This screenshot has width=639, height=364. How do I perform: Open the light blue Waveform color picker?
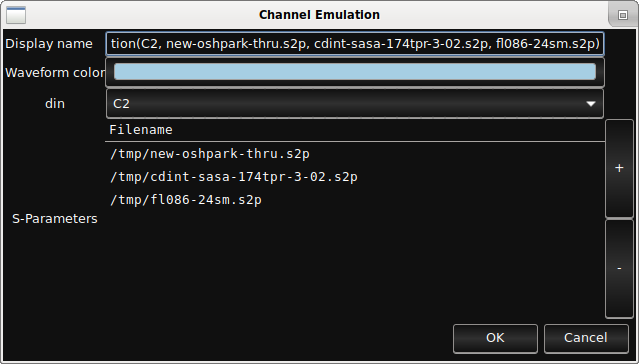tap(355, 72)
